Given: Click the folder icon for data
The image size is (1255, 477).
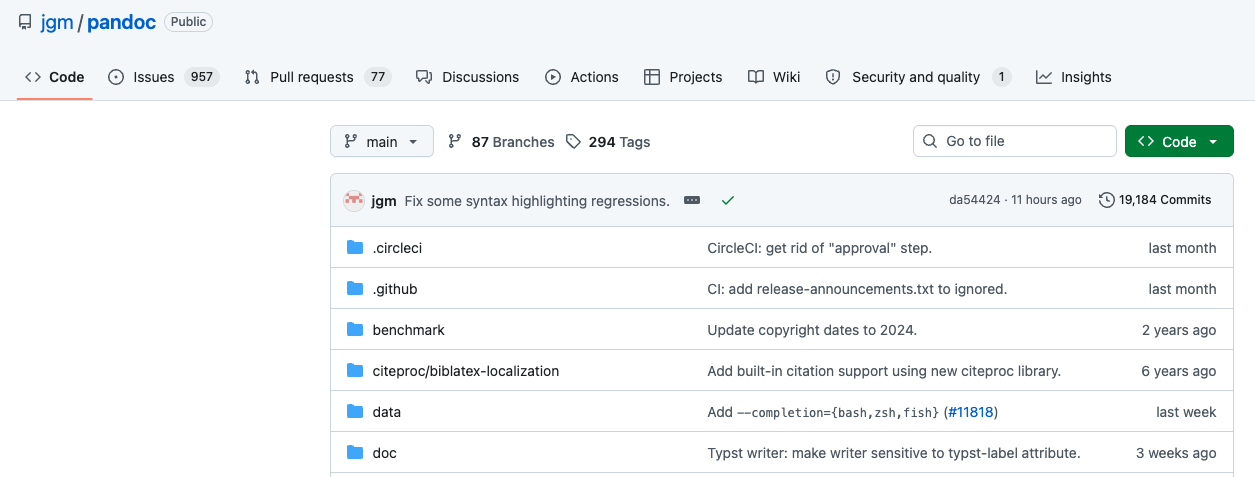Looking at the screenshot, I should point(355,411).
